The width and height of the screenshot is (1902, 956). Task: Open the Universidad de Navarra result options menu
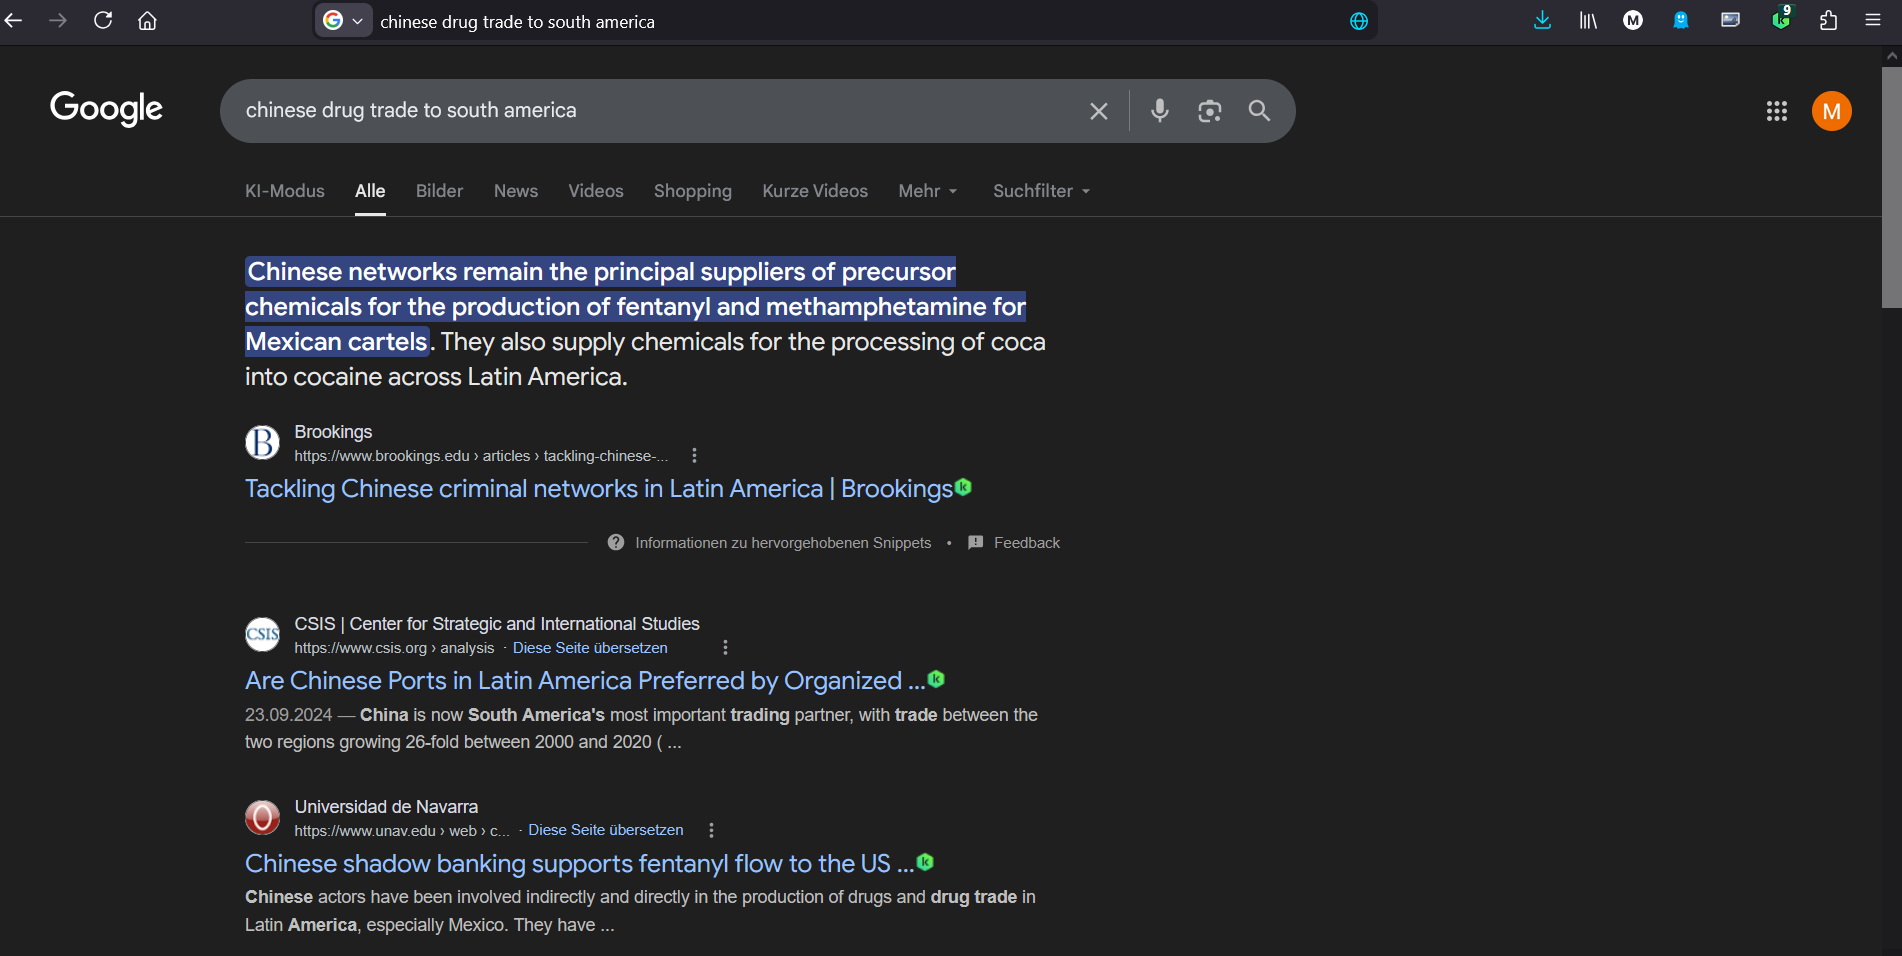click(x=711, y=830)
